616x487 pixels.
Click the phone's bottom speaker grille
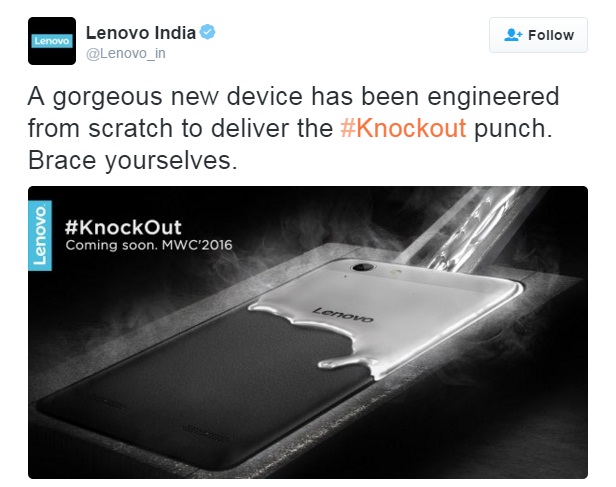205,434
